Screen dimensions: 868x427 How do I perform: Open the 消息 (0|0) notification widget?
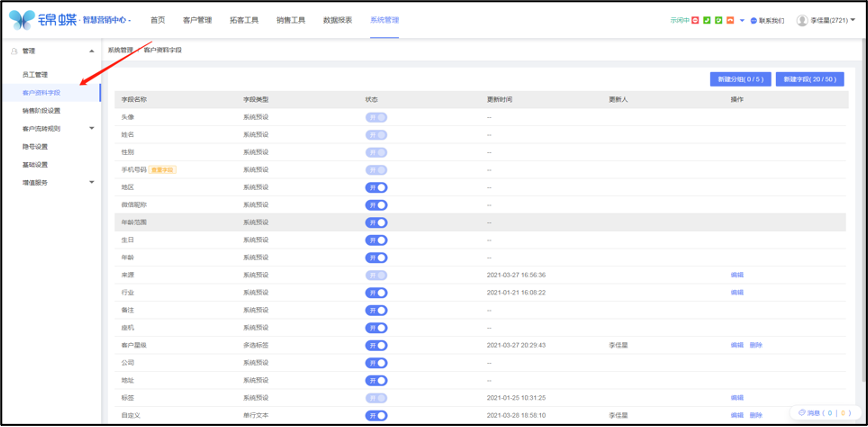[x=825, y=413]
